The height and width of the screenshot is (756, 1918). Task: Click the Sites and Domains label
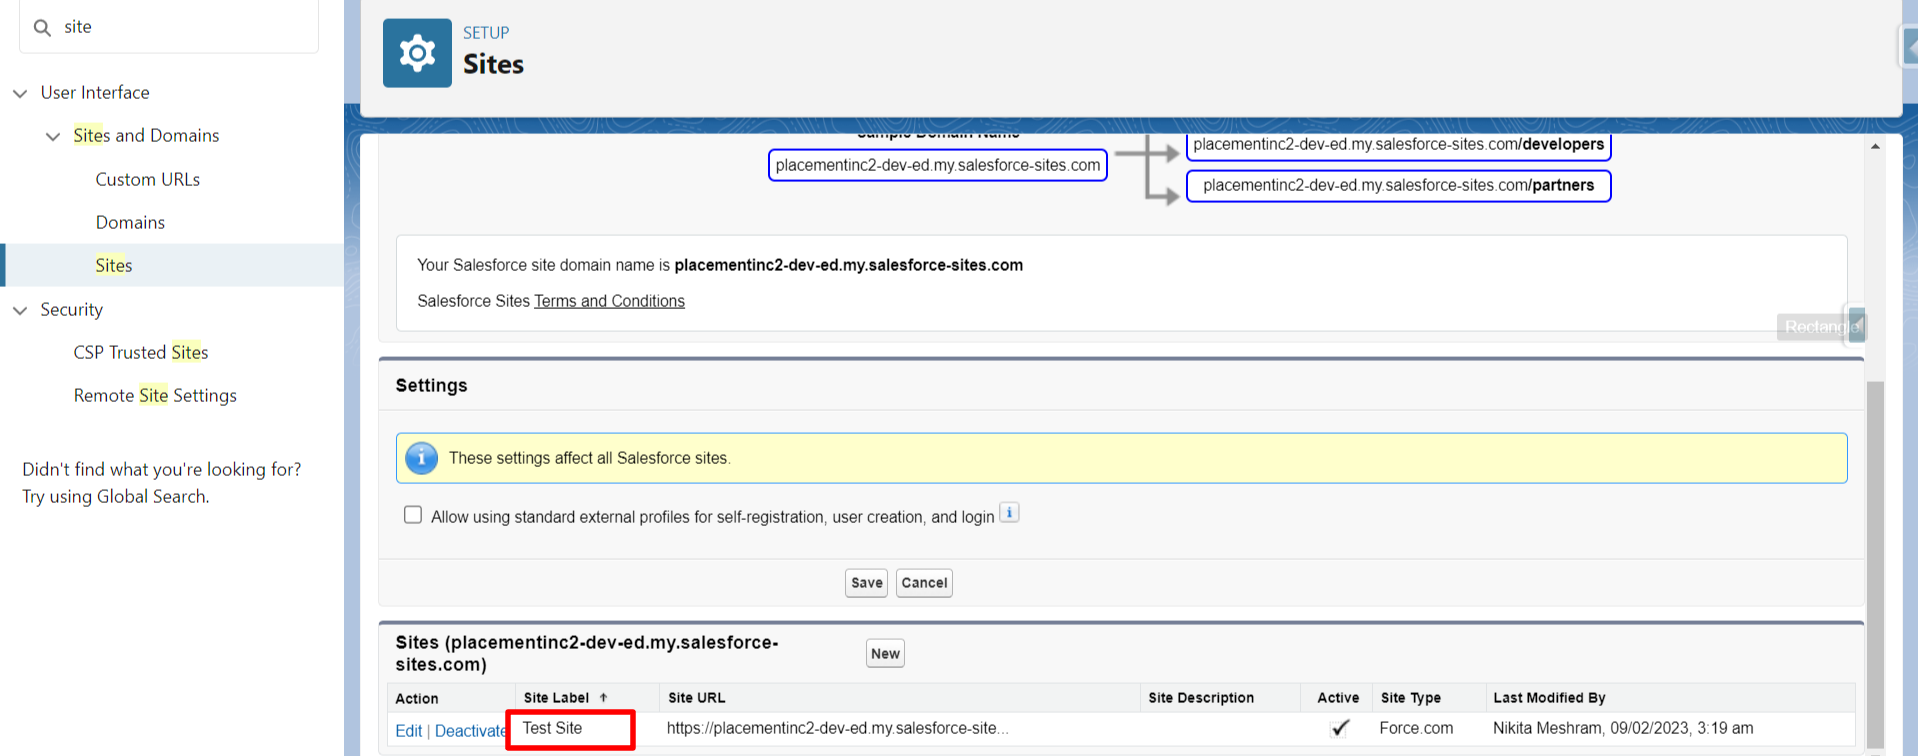tap(146, 135)
